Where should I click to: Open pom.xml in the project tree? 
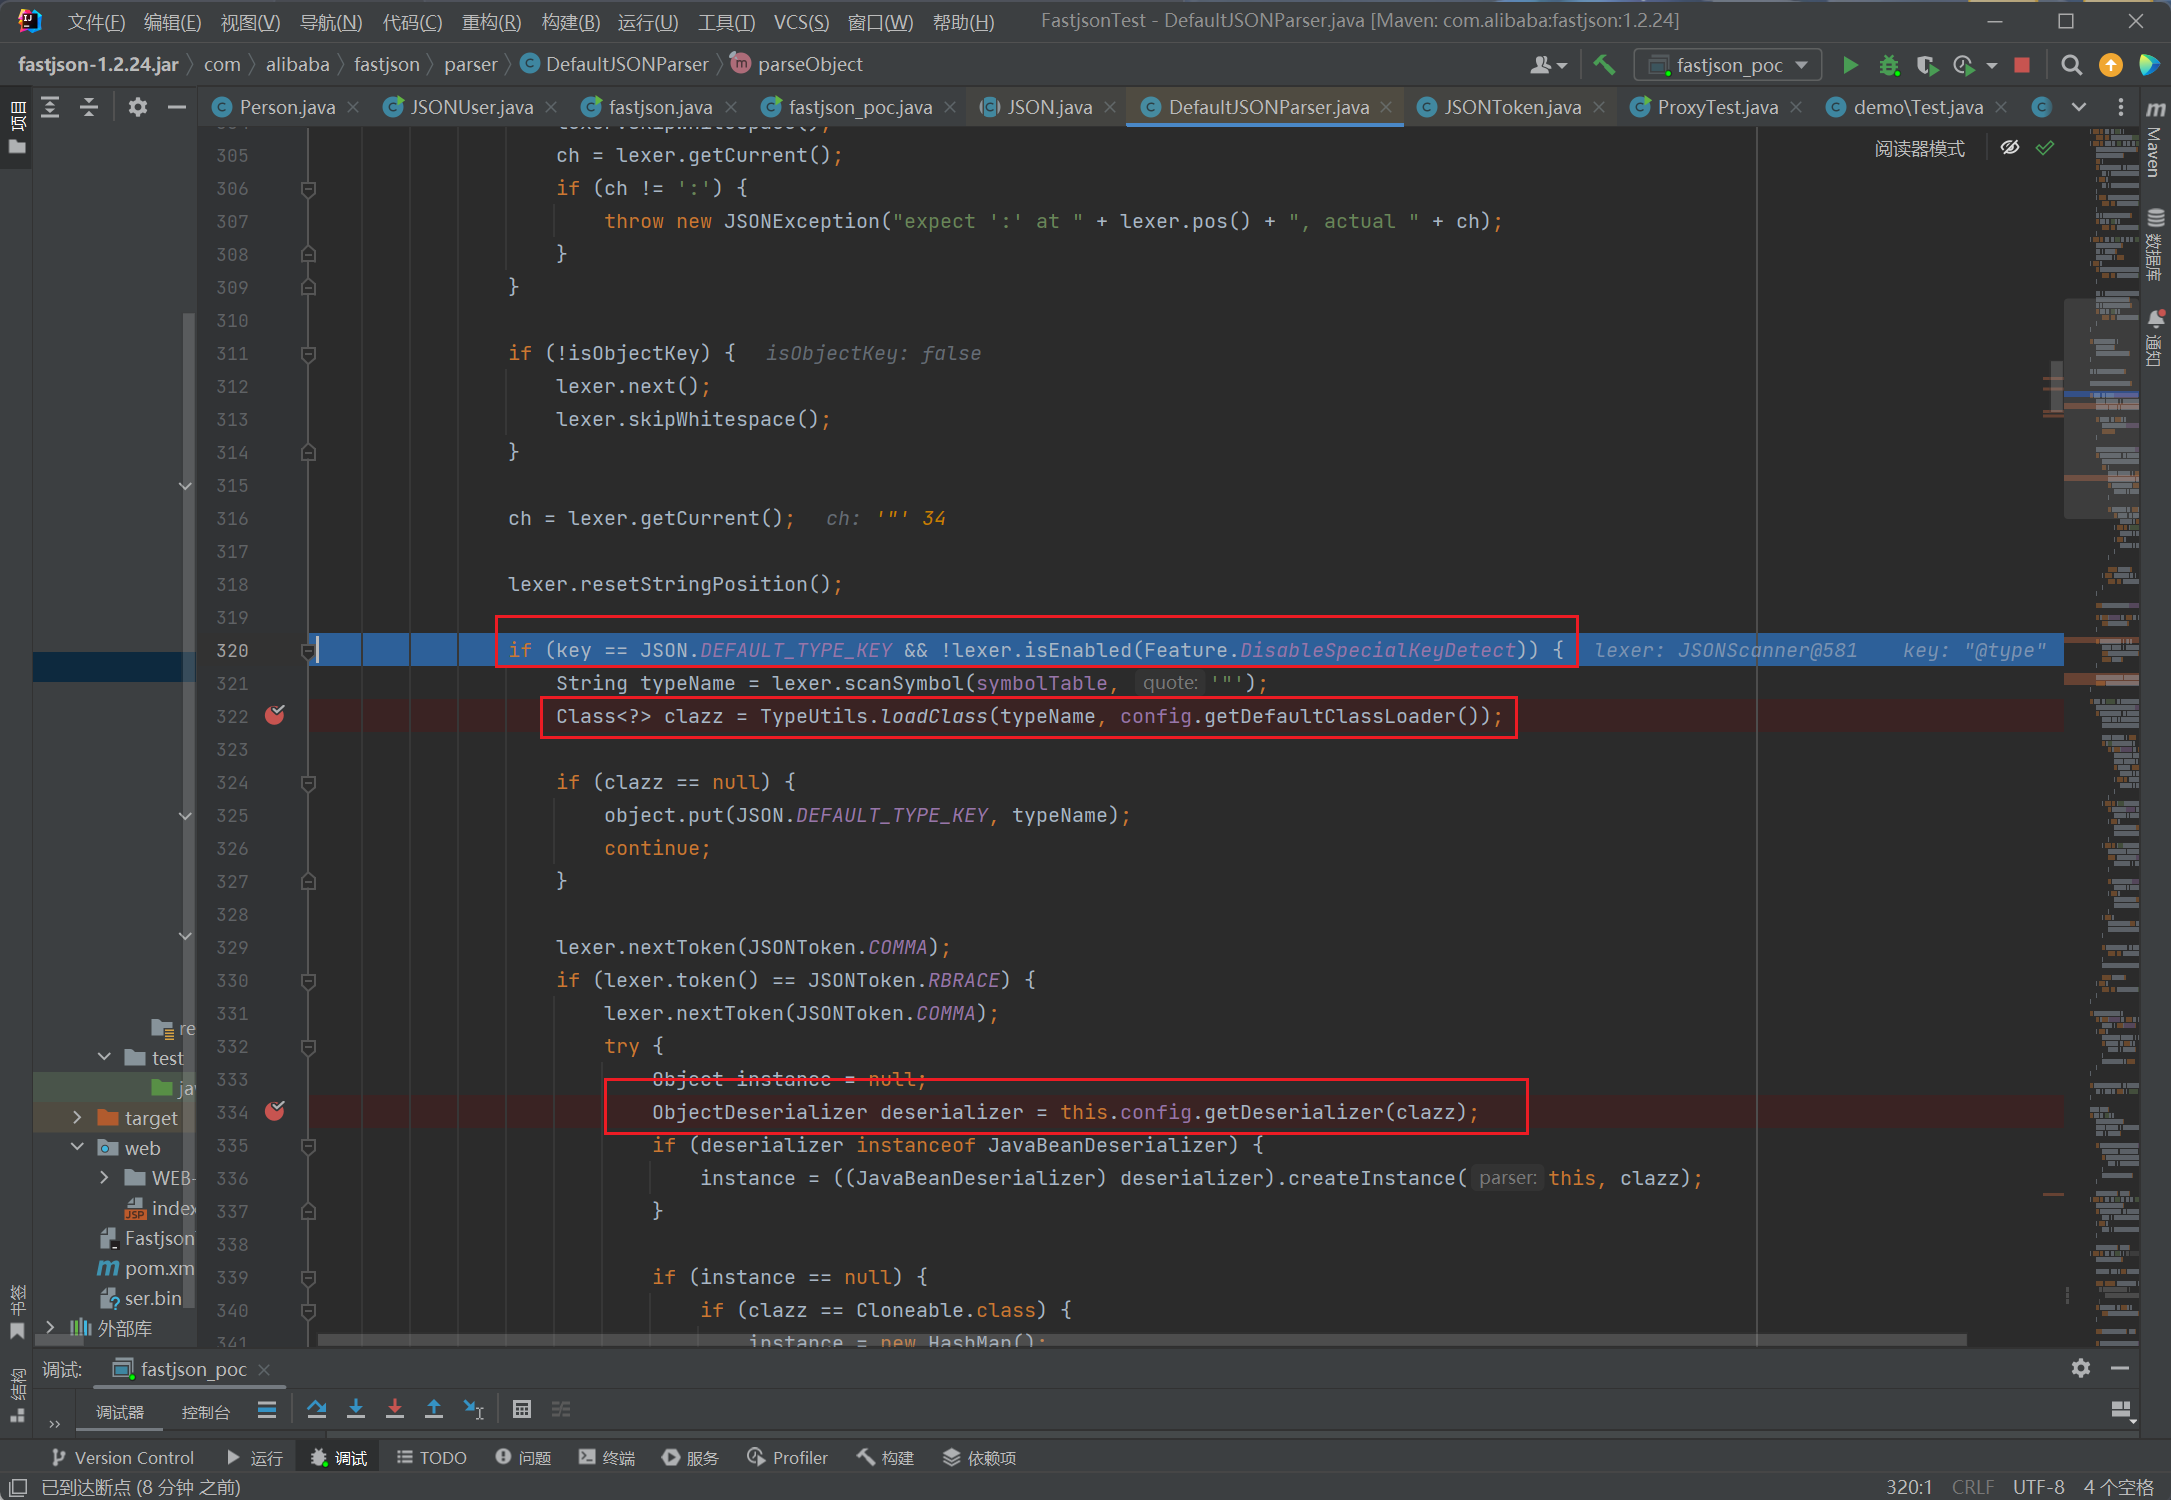pos(157,1268)
